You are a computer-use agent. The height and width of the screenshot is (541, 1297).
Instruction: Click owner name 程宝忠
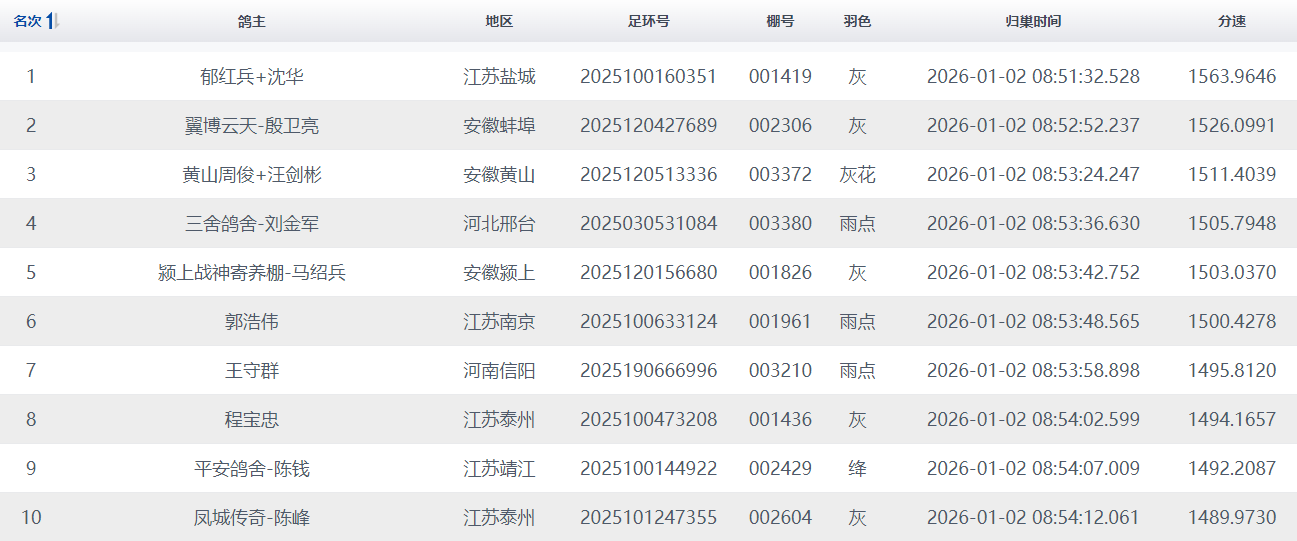[x=251, y=420]
